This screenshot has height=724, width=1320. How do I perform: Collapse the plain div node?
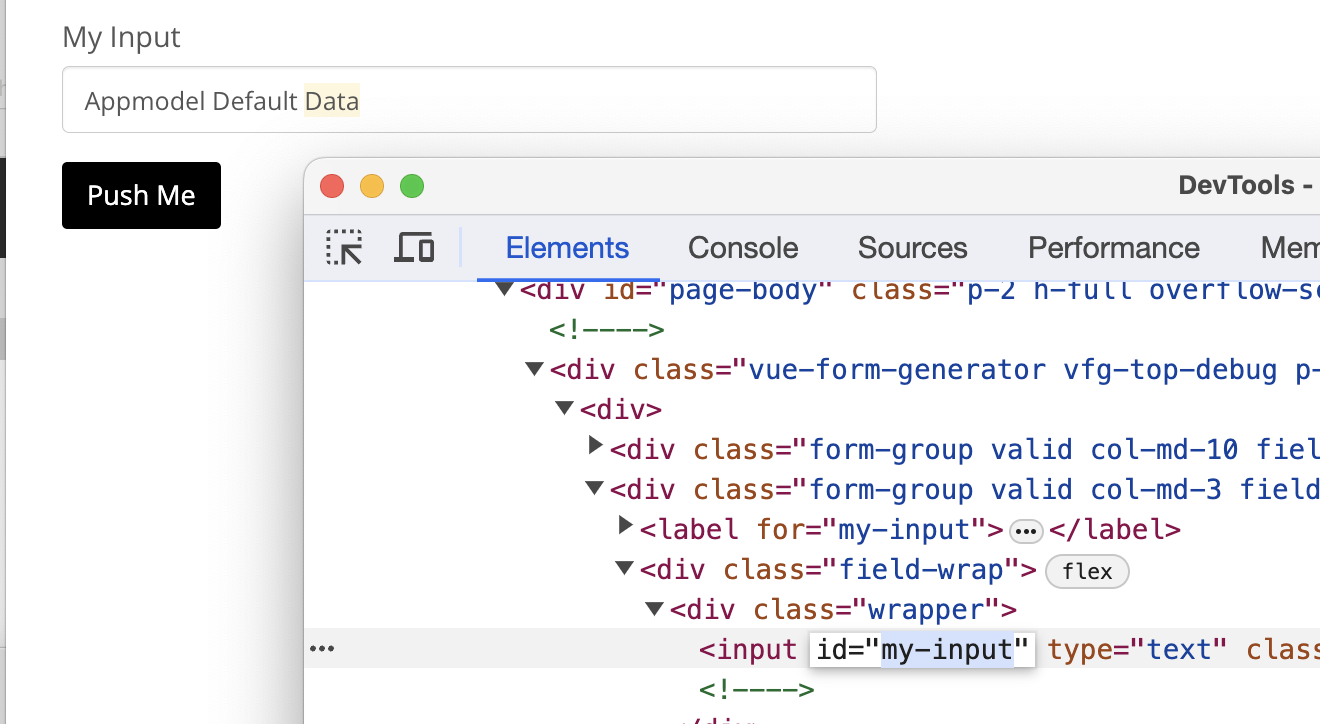tap(565, 409)
